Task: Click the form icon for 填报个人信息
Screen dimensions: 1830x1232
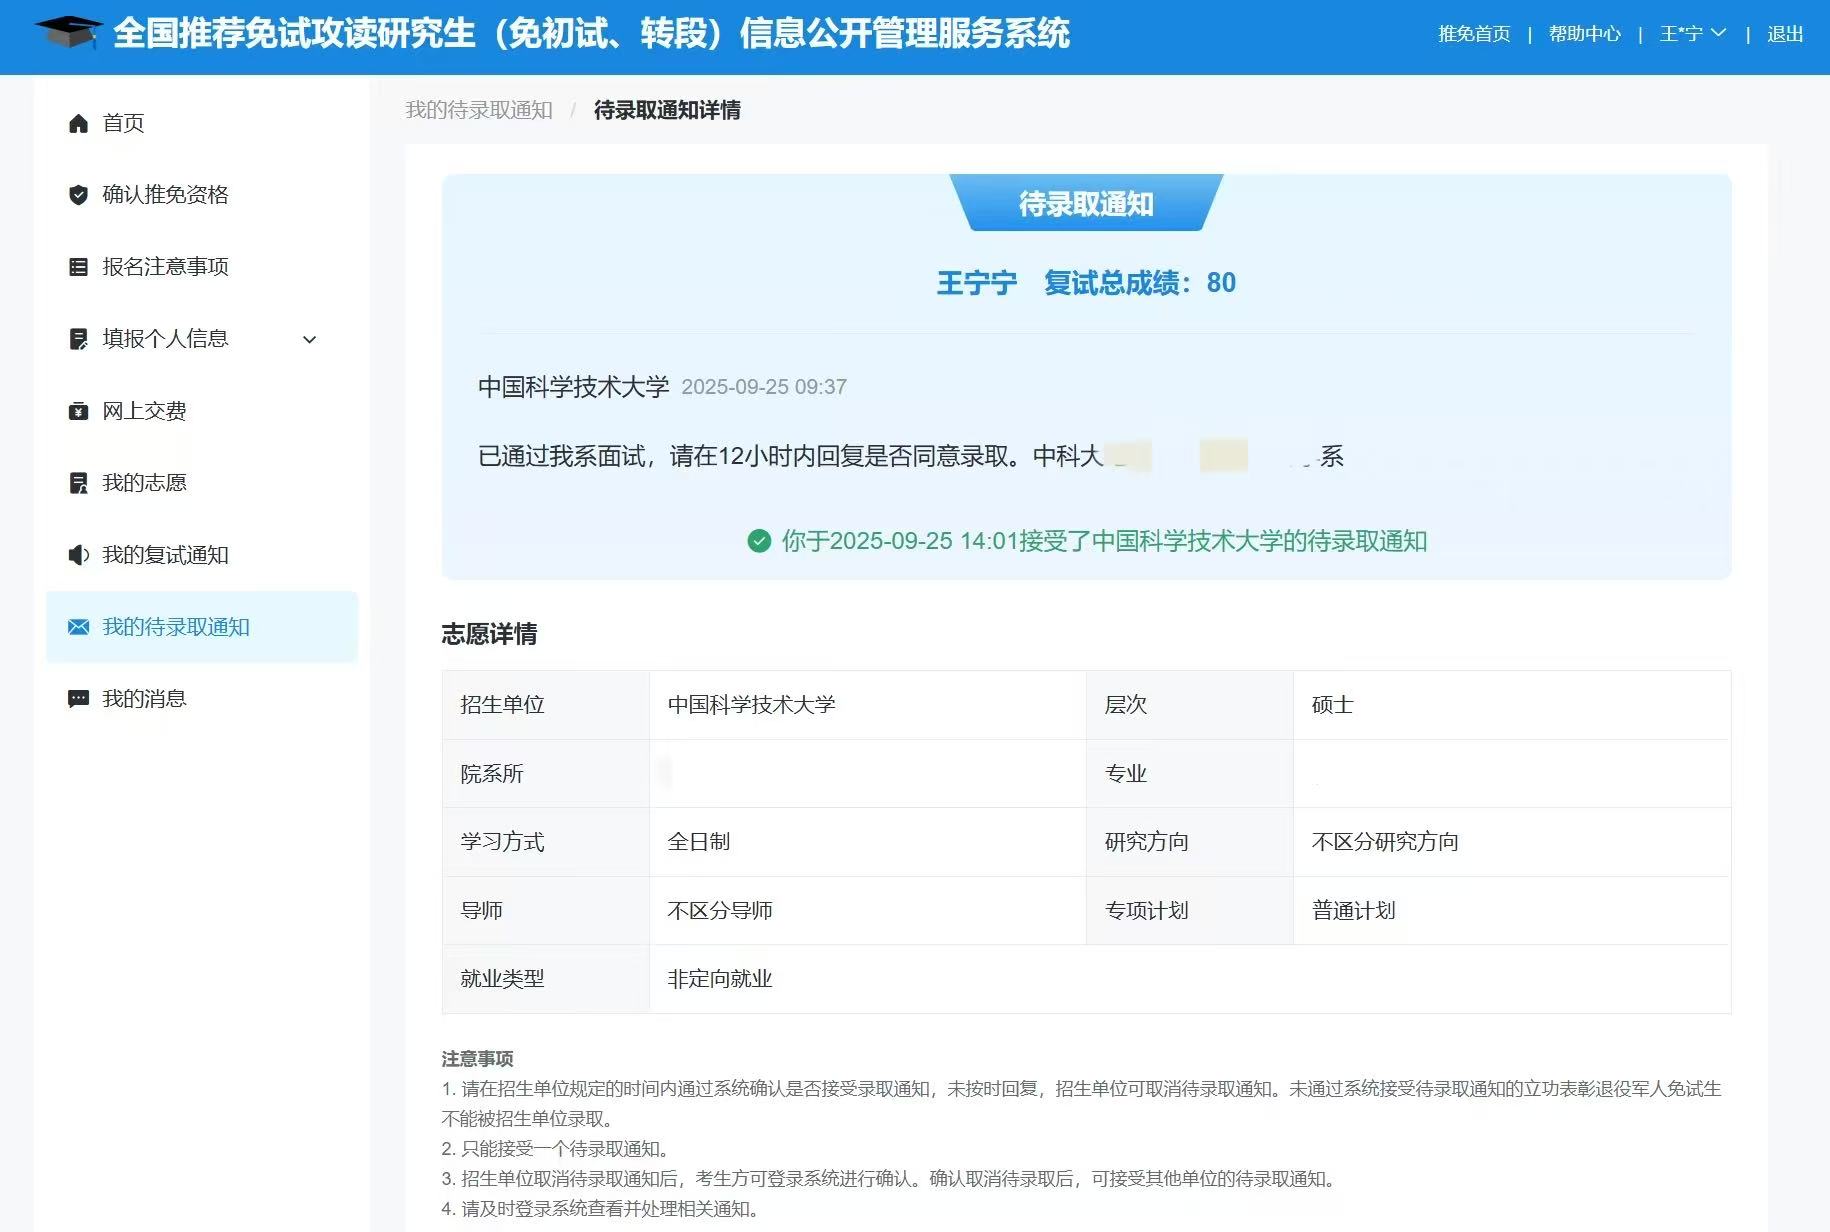Action: [78, 339]
